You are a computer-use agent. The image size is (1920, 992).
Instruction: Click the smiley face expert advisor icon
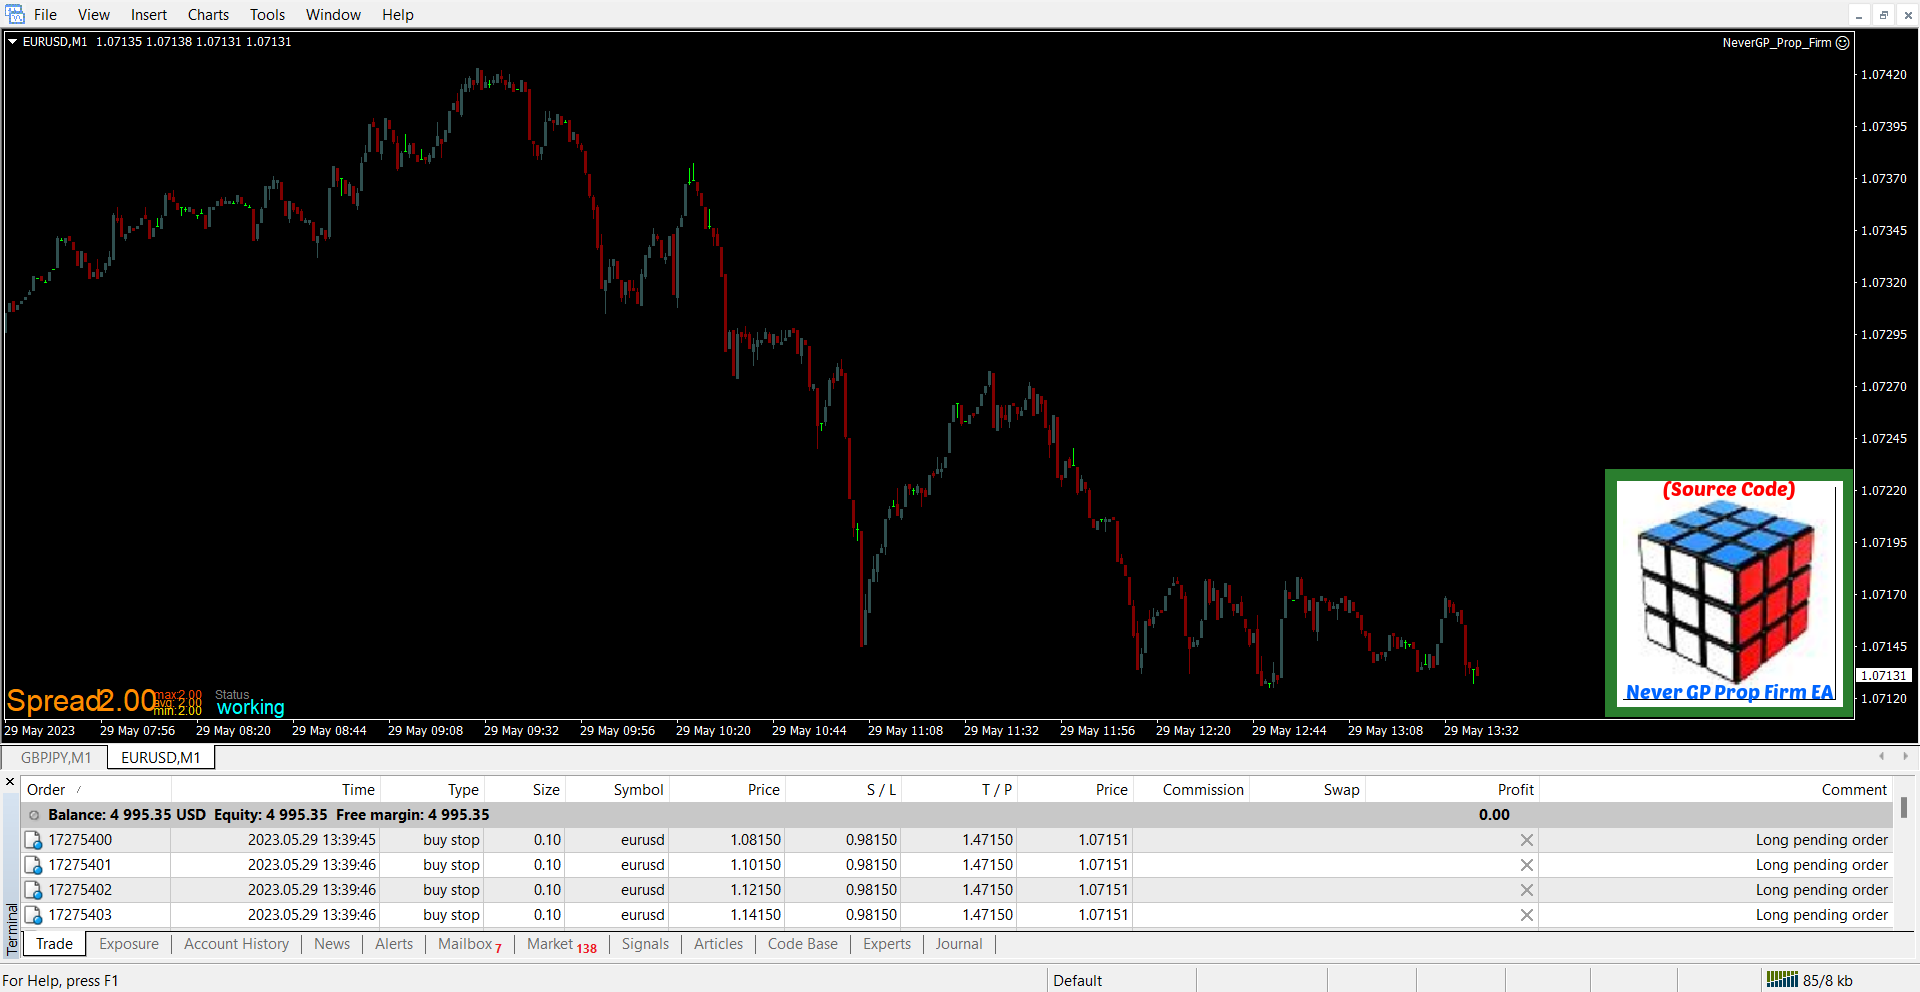[1843, 43]
